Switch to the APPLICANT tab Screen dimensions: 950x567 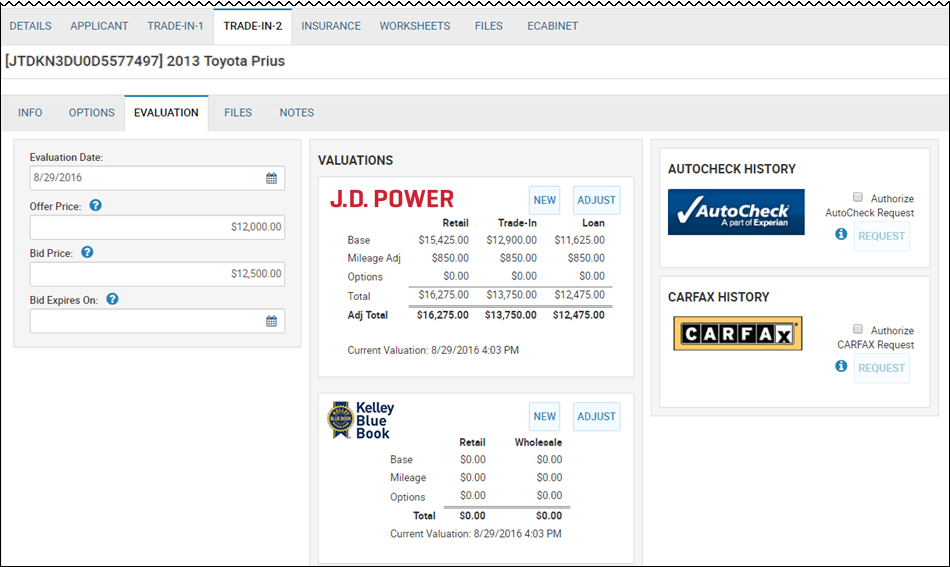coord(99,26)
